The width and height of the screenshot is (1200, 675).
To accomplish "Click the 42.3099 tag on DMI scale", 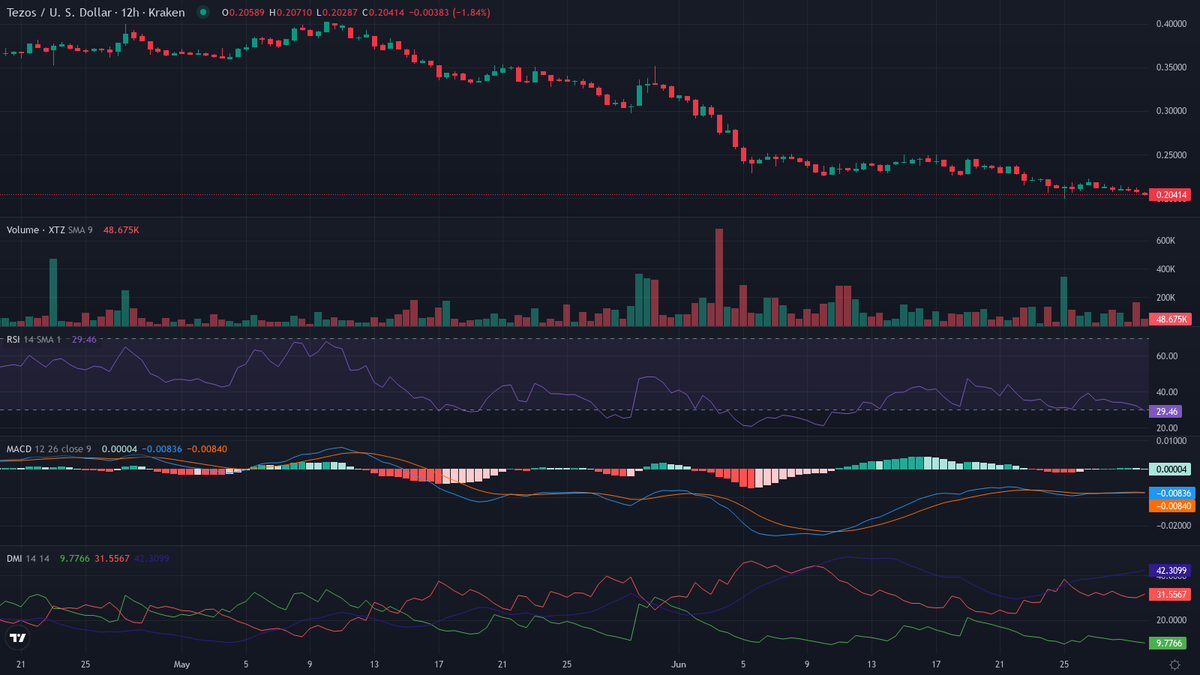I will click(1169, 571).
